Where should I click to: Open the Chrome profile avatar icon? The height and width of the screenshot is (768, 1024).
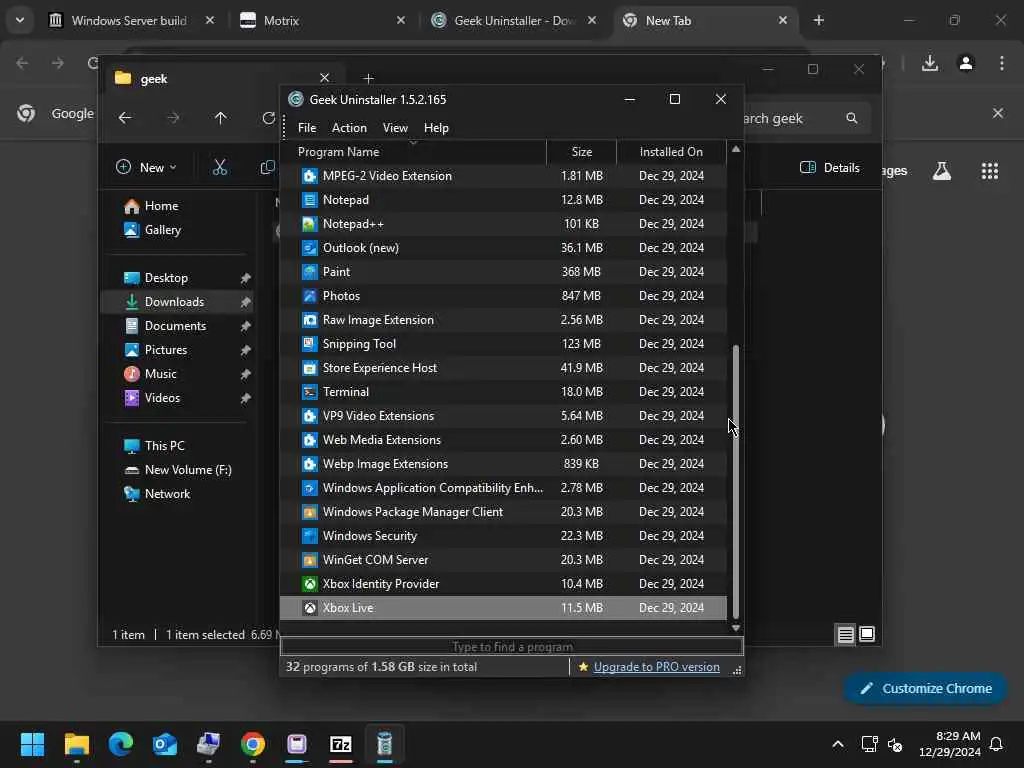pos(966,63)
